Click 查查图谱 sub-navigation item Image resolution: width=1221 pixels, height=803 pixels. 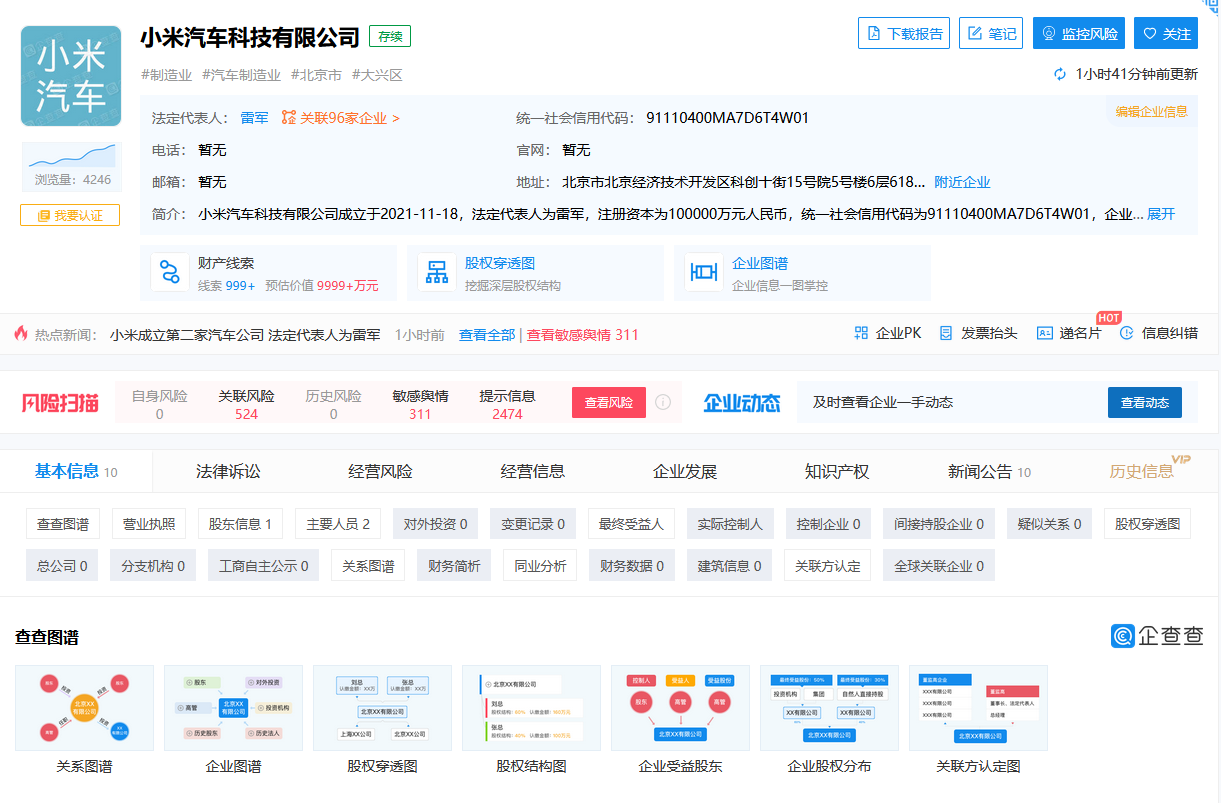[63, 524]
